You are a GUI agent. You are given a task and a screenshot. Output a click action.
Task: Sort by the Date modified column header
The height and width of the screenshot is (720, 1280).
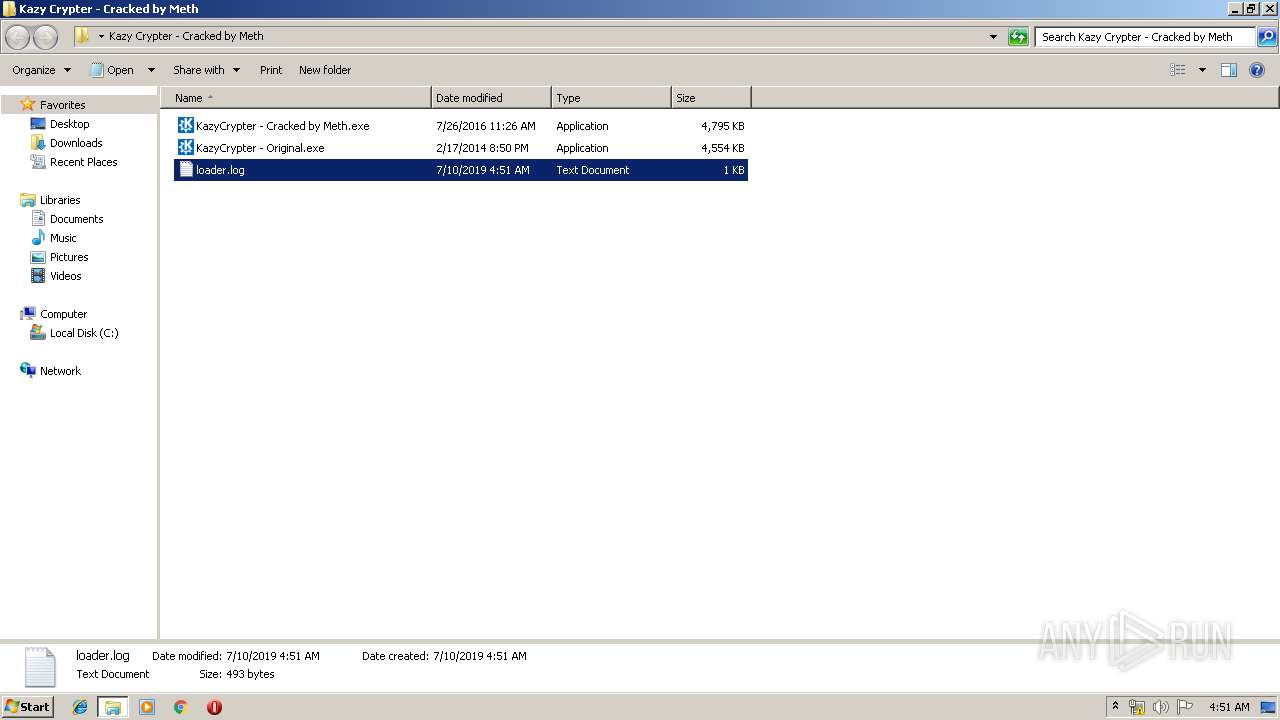click(x=491, y=98)
